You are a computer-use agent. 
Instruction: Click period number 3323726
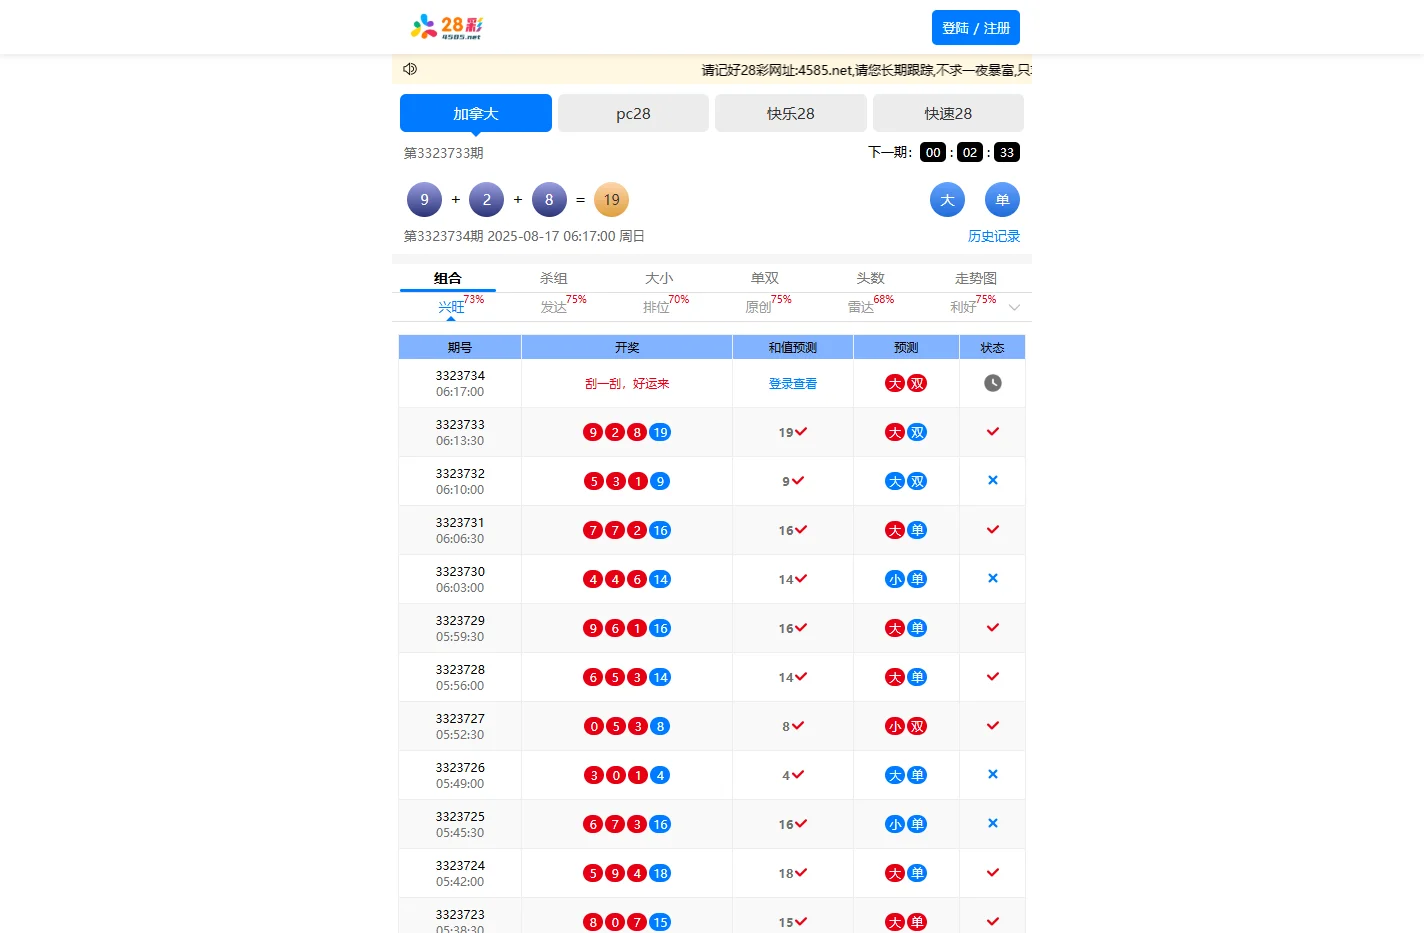(460, 768)
